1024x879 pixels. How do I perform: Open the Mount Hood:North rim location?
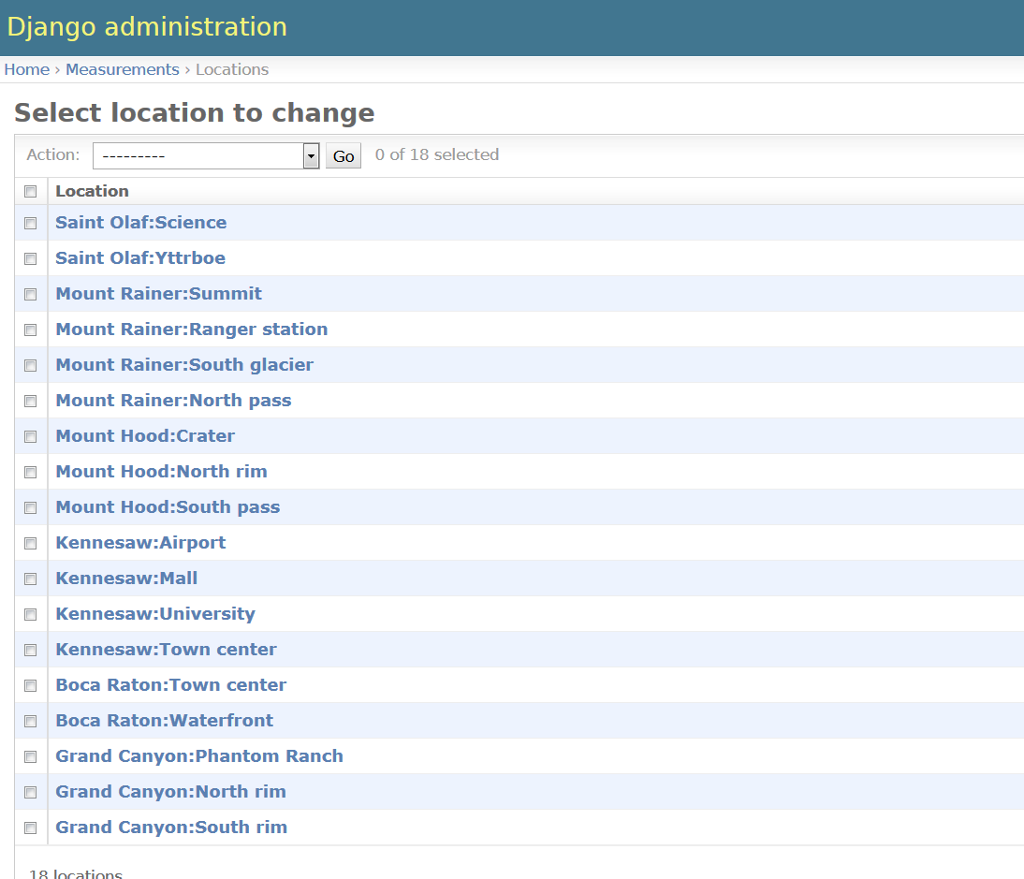[x=161, y=471]
